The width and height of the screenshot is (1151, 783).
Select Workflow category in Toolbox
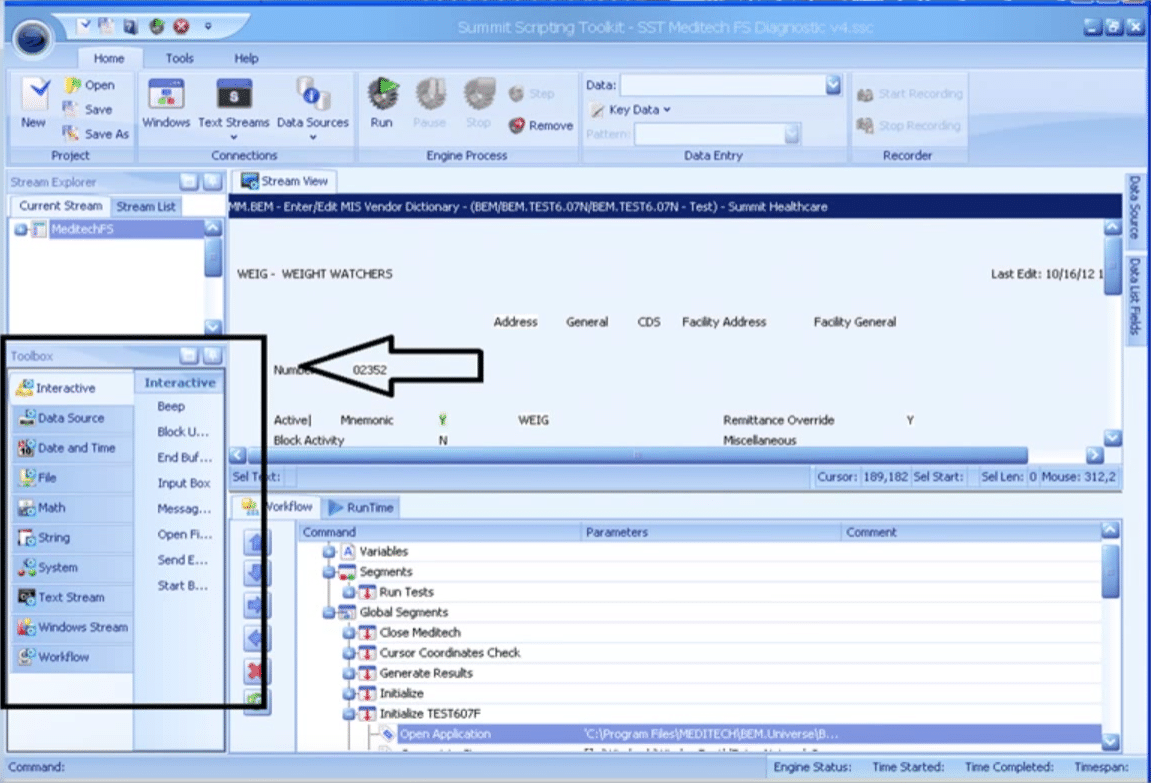point(71,657)
